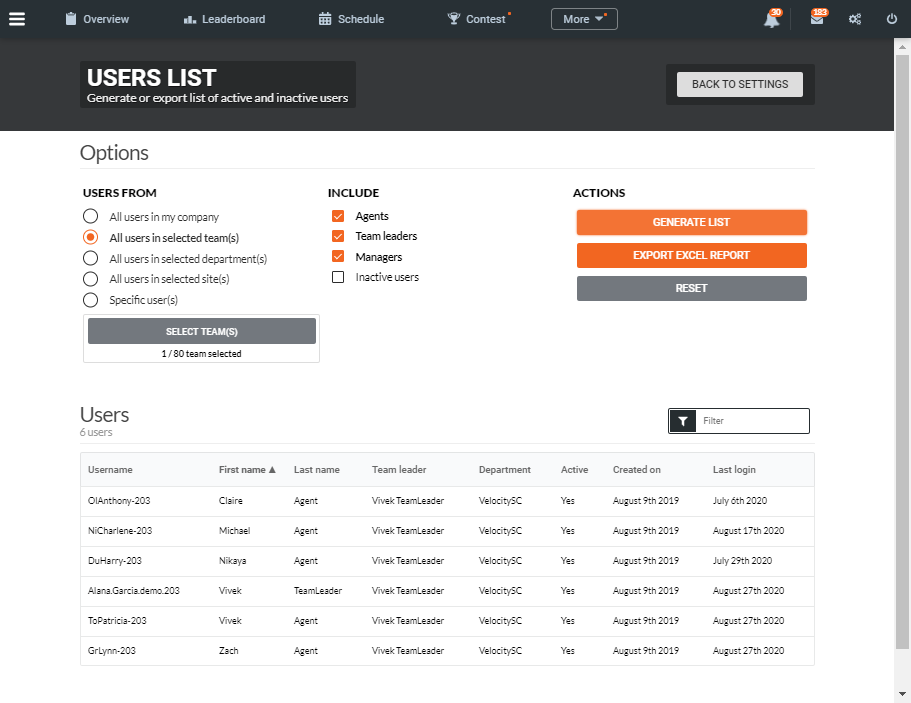The height and width of the screenshot is (703, 911).
Task: Sort by Department column header
Action: (x=504, y=469)
